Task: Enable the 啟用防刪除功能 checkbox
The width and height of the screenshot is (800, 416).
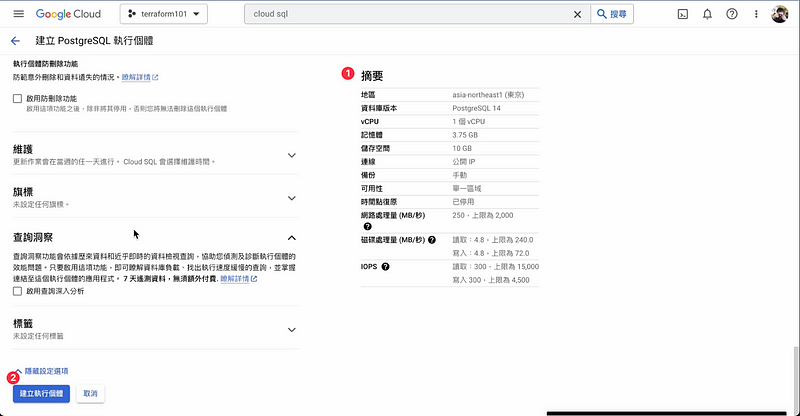Action: click(x=17, y=99)
